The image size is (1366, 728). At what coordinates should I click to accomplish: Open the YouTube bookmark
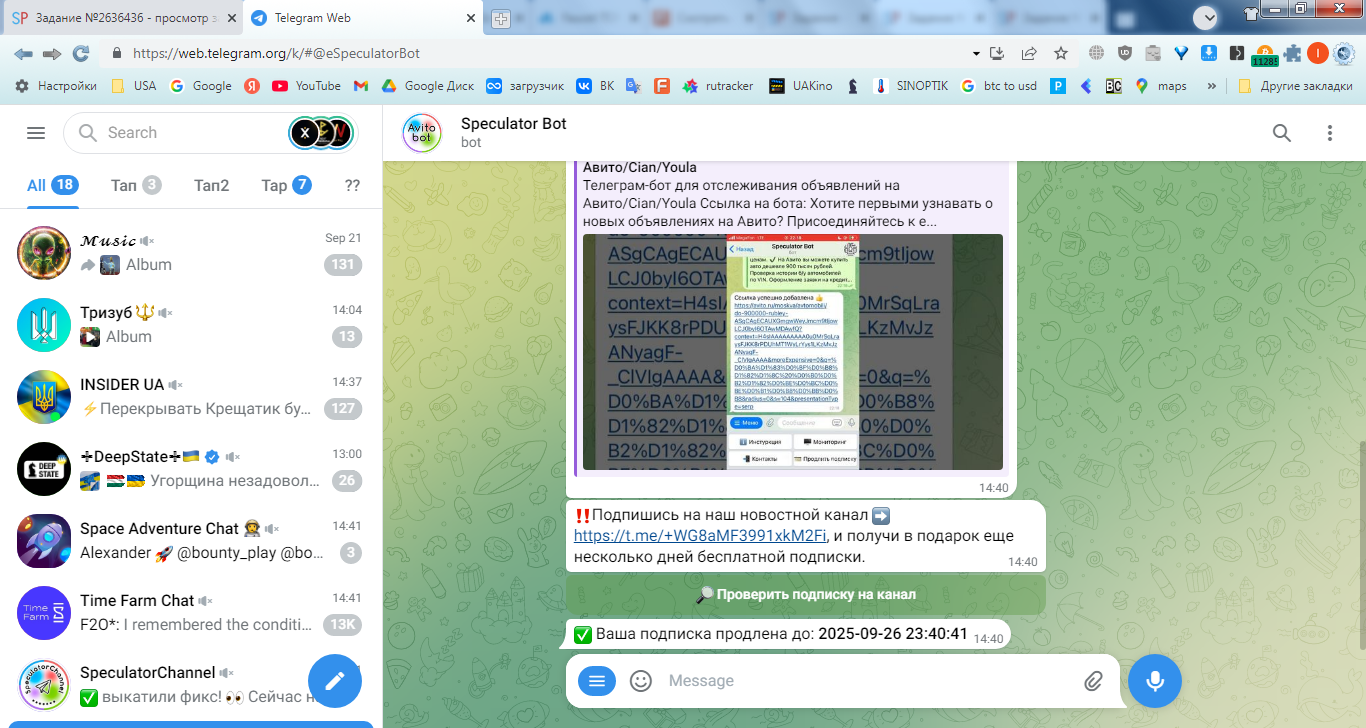point(306,86)
